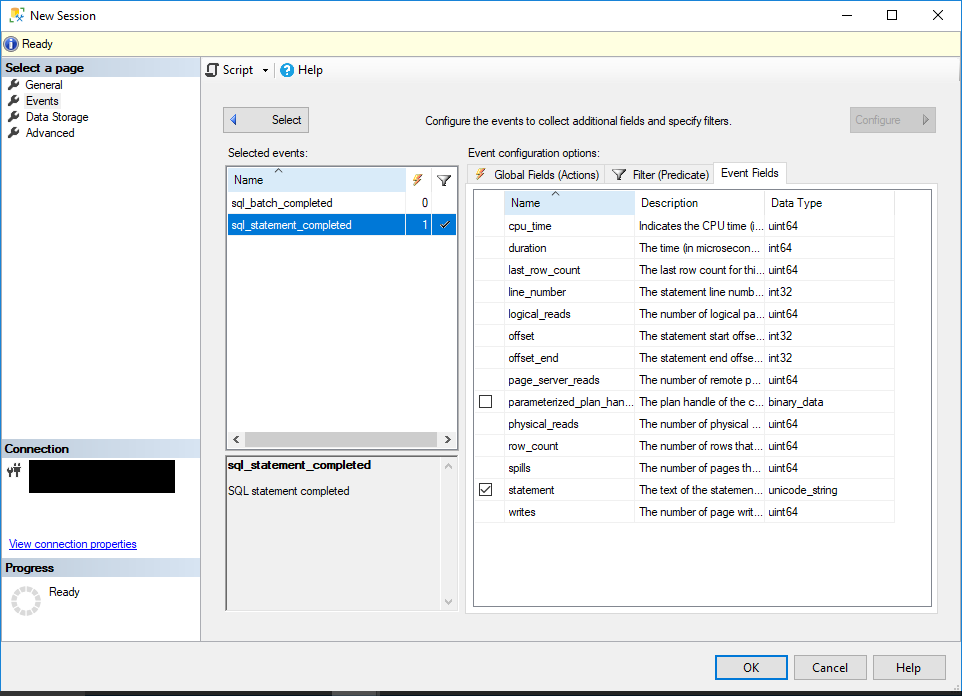Open the Data Storage page
The width and height of the screenshot is (962, 696).
click(55, 117)
